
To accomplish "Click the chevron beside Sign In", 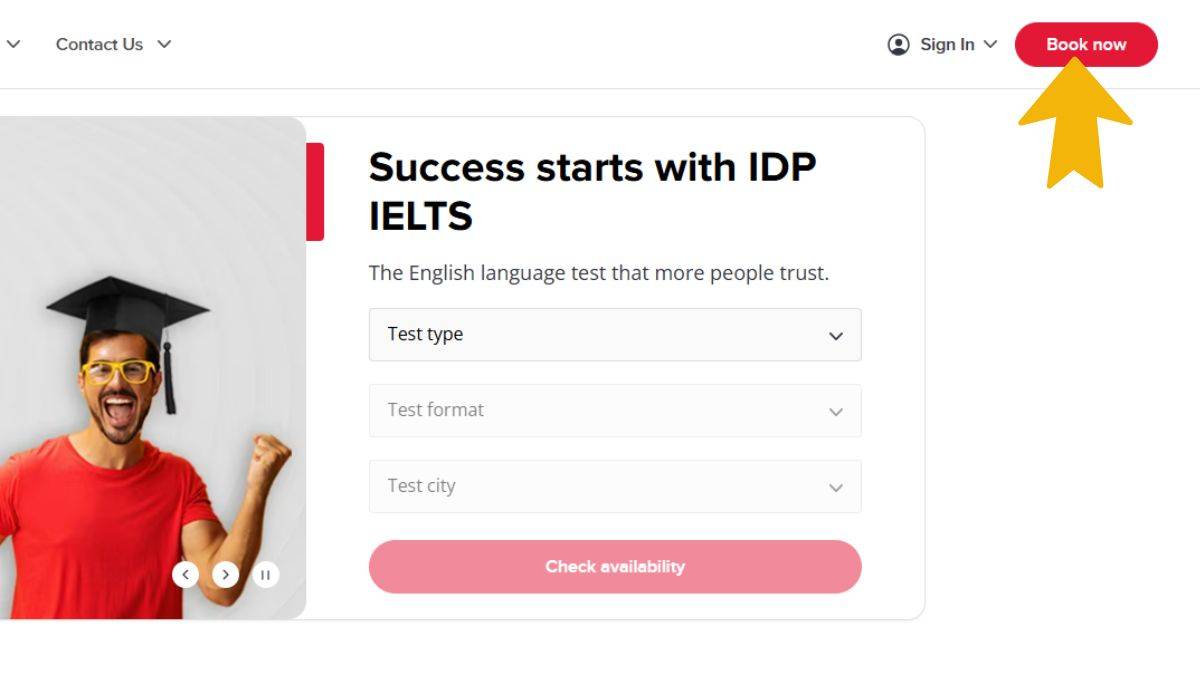I will [x=991, y=44].
